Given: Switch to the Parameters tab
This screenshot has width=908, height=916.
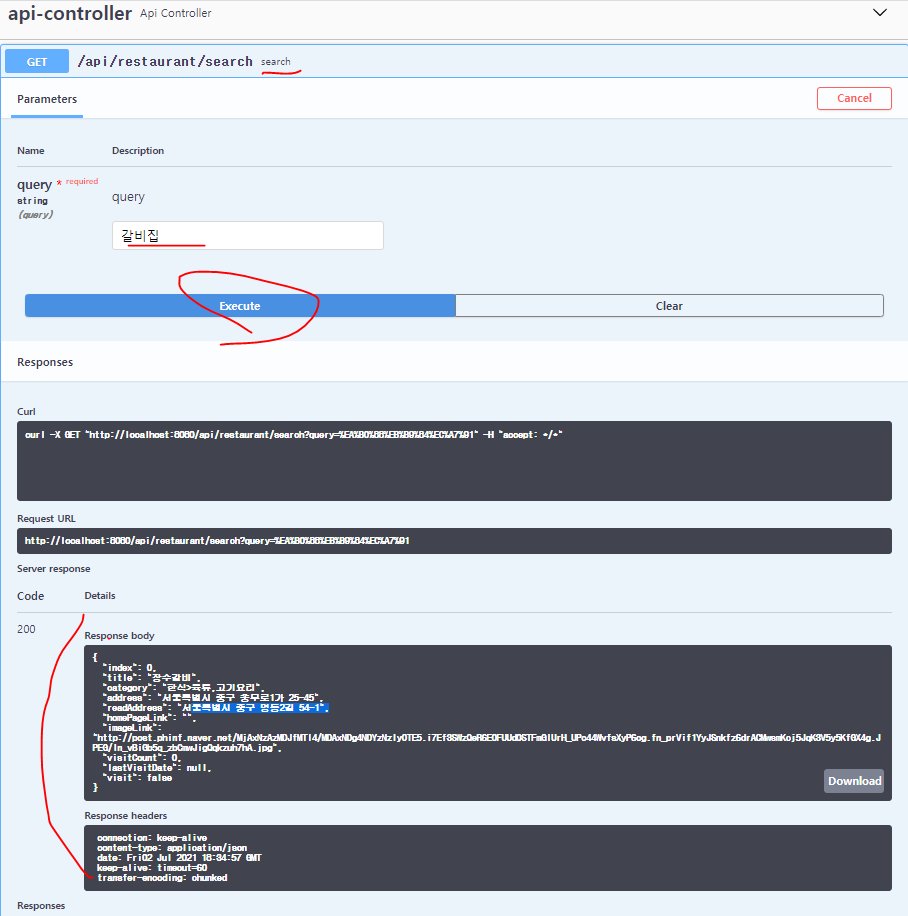Looking at the screenshot, I should [x=46, y=99].
